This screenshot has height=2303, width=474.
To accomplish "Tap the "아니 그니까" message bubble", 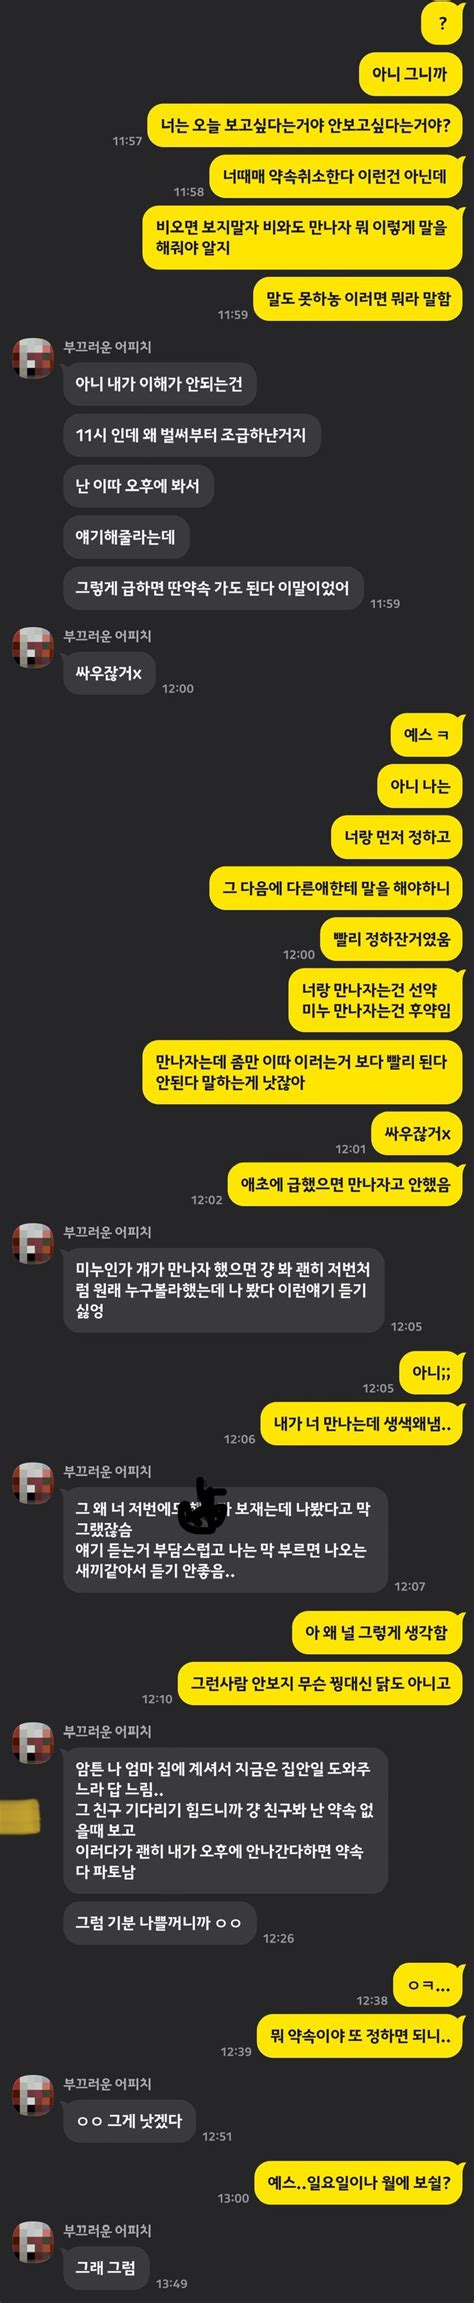I will click(410, 74).
